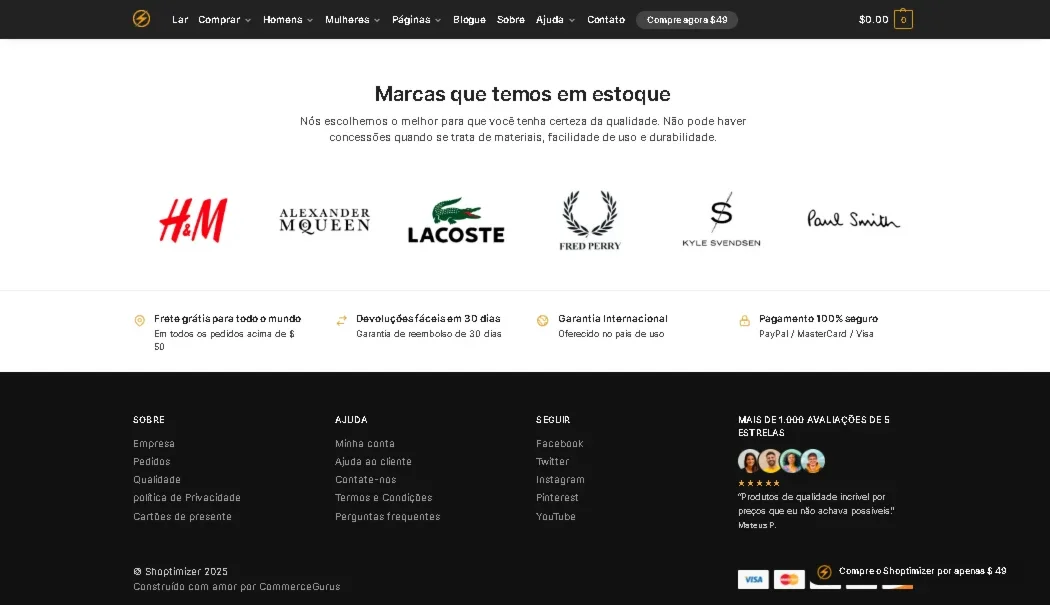Open the Contate-nos footer link
This screenshot has height=605, width=1050.
coord(366,480)
